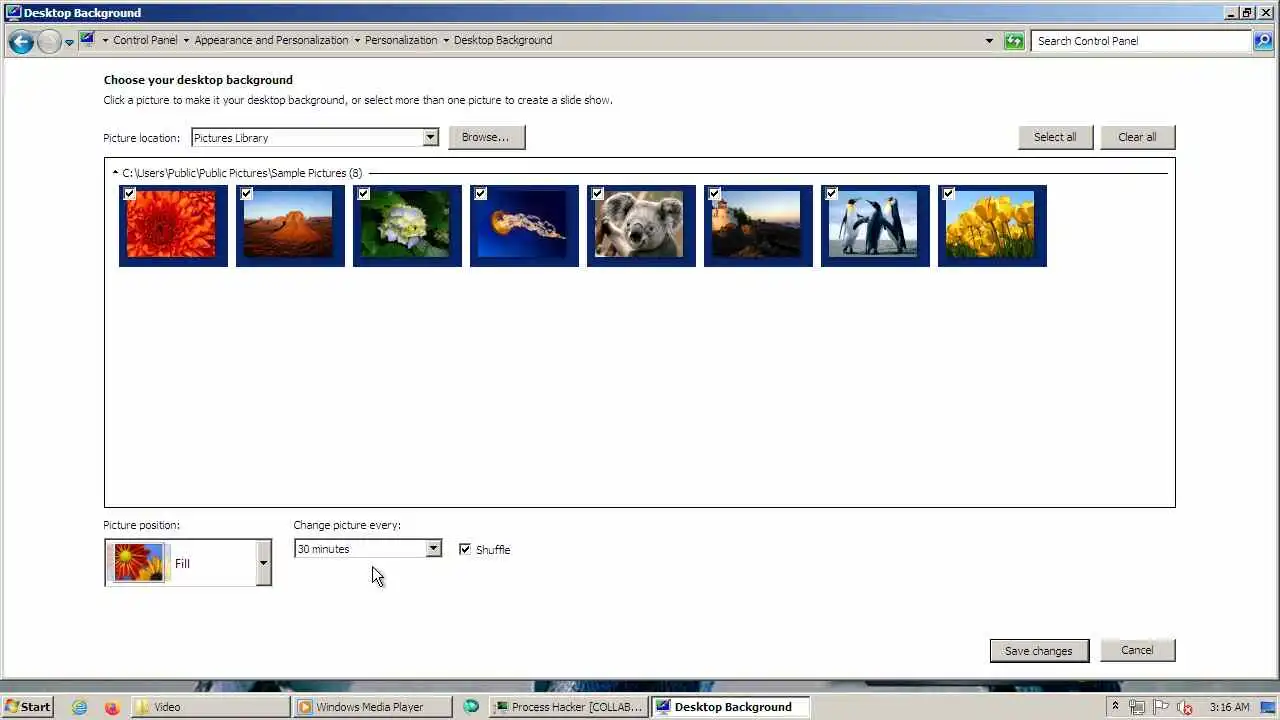Viewport: 1280px width, 720px height.
Task: Select the chrysanthemum thumbnail
Action: pyautogui.click(x=173, y=226)
